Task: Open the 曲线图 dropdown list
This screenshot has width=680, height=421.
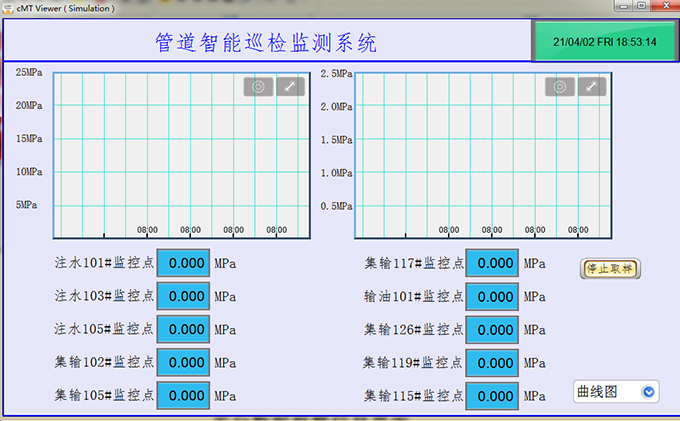Action: pos(649,392)
